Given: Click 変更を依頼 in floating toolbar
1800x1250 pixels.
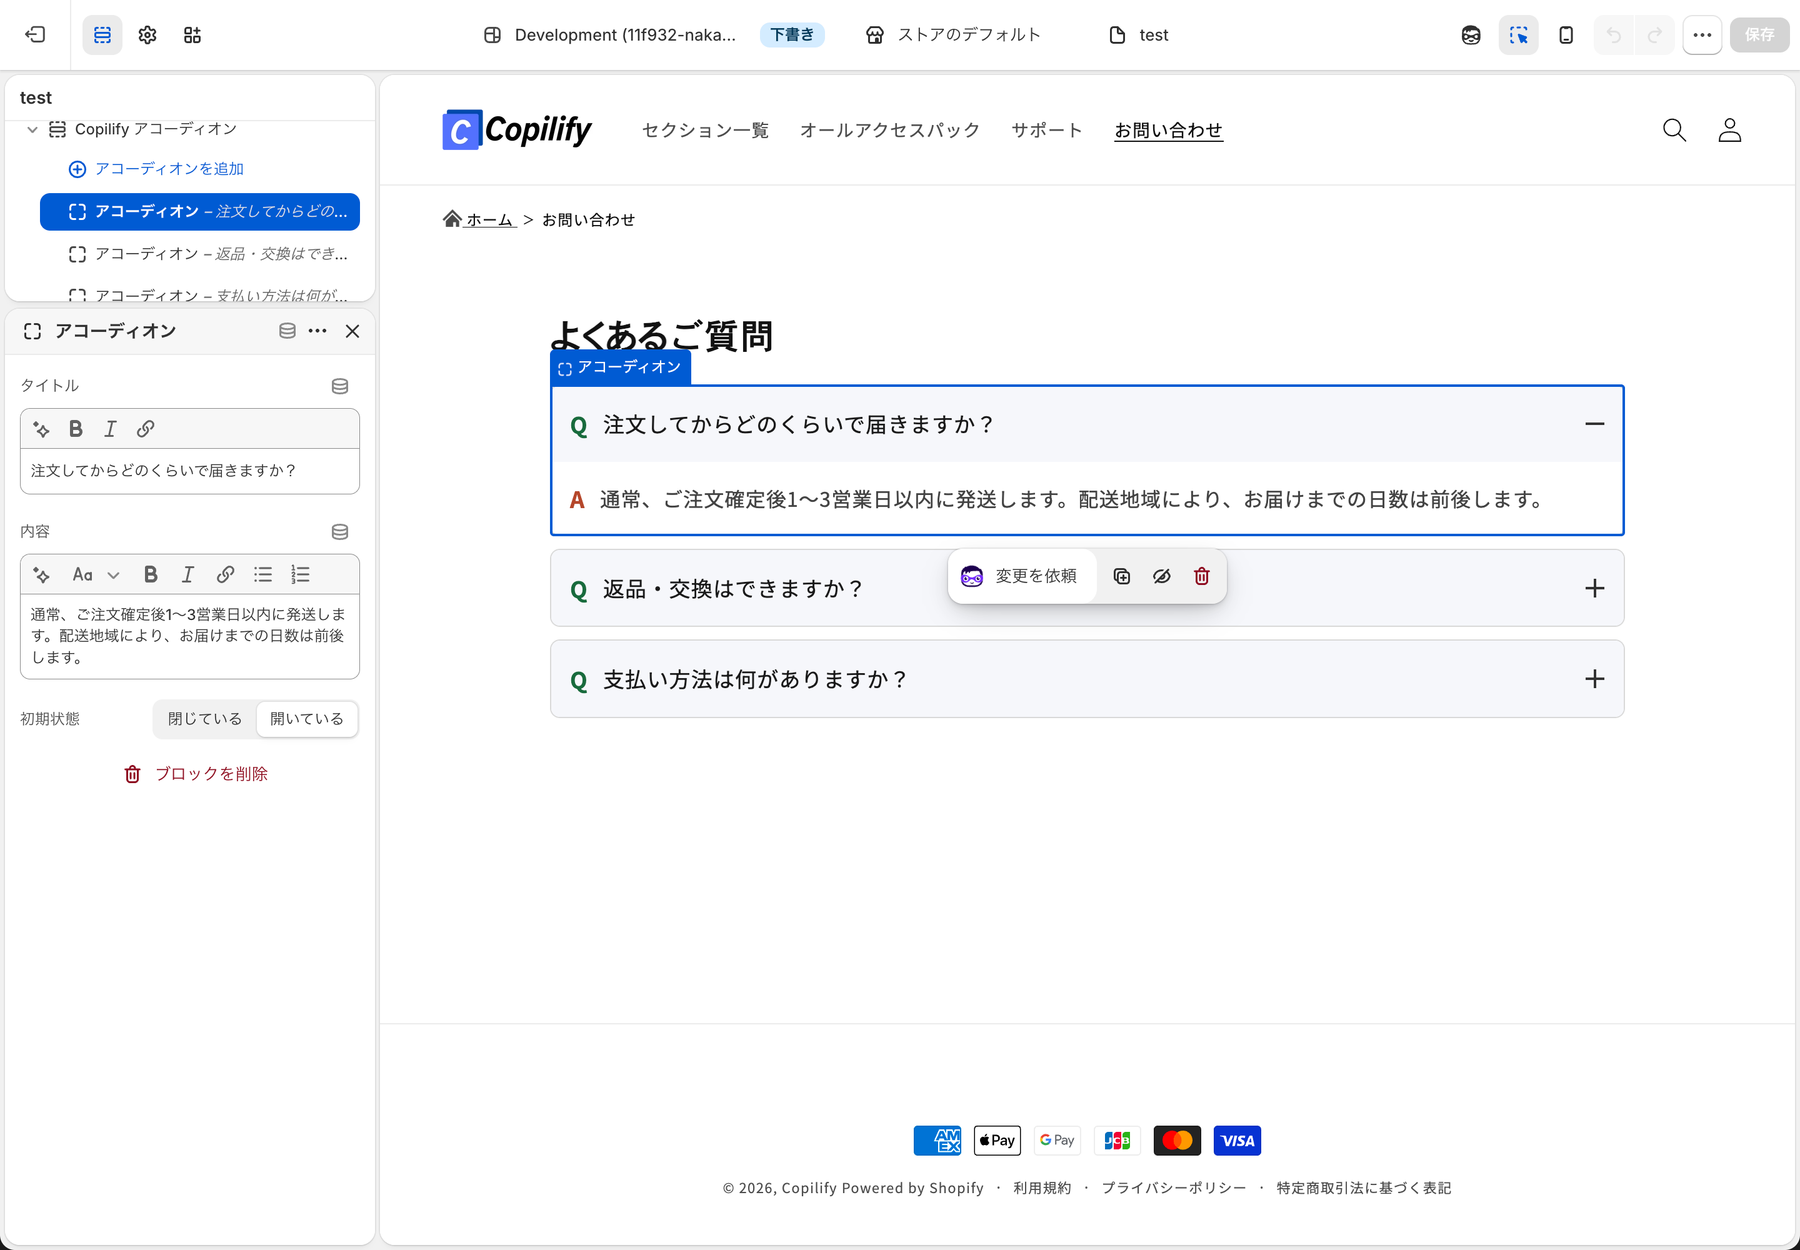Looking at the screenshot, I should (x=1021, y=576).
